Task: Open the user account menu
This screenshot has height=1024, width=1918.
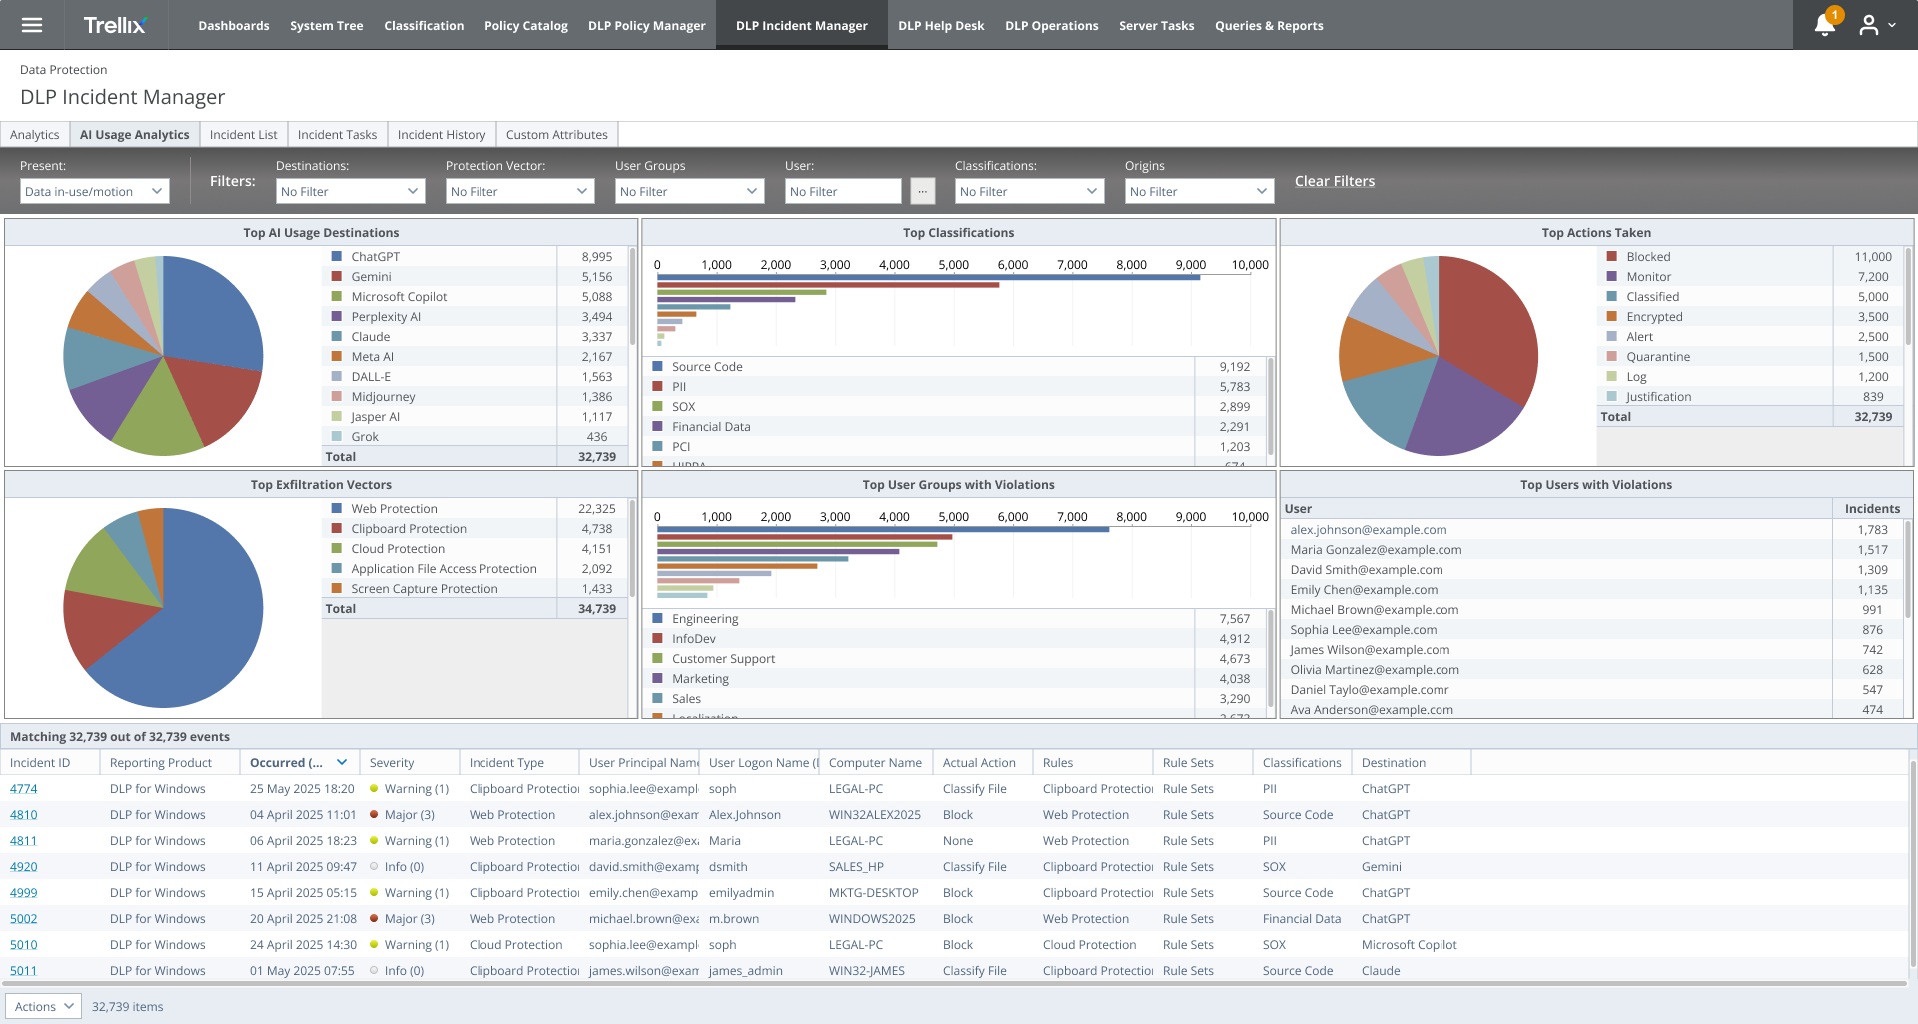Action: [x=1877, y=25]
